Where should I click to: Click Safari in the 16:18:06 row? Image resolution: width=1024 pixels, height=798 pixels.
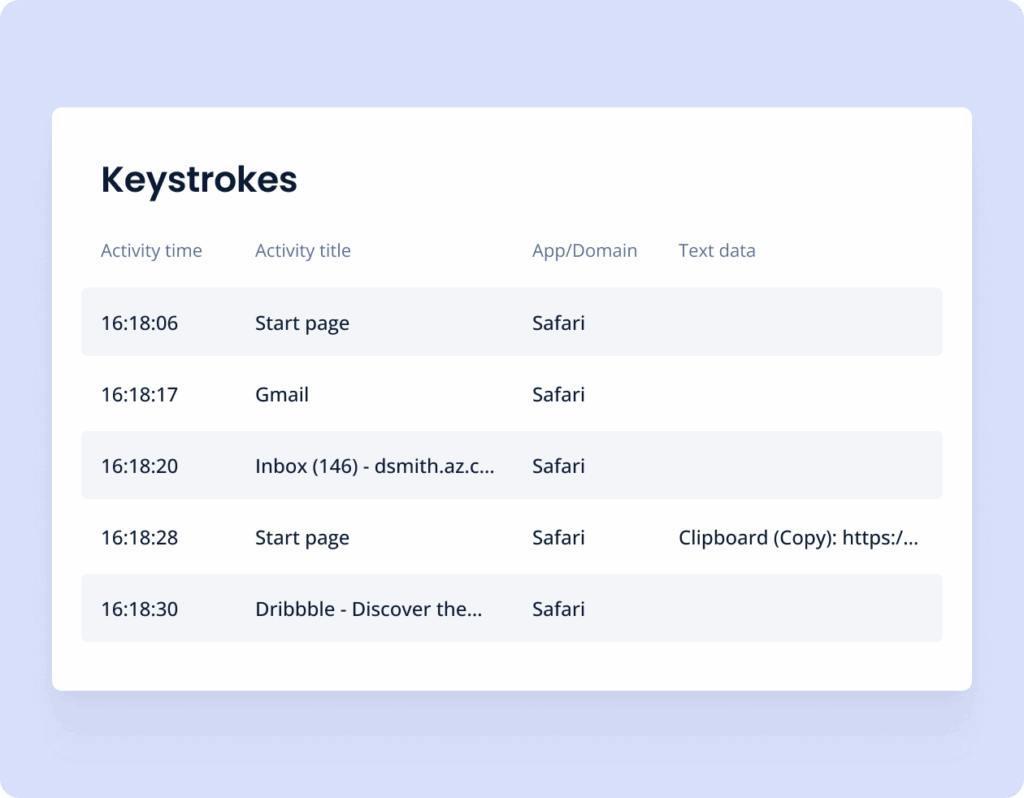[558, 323]
